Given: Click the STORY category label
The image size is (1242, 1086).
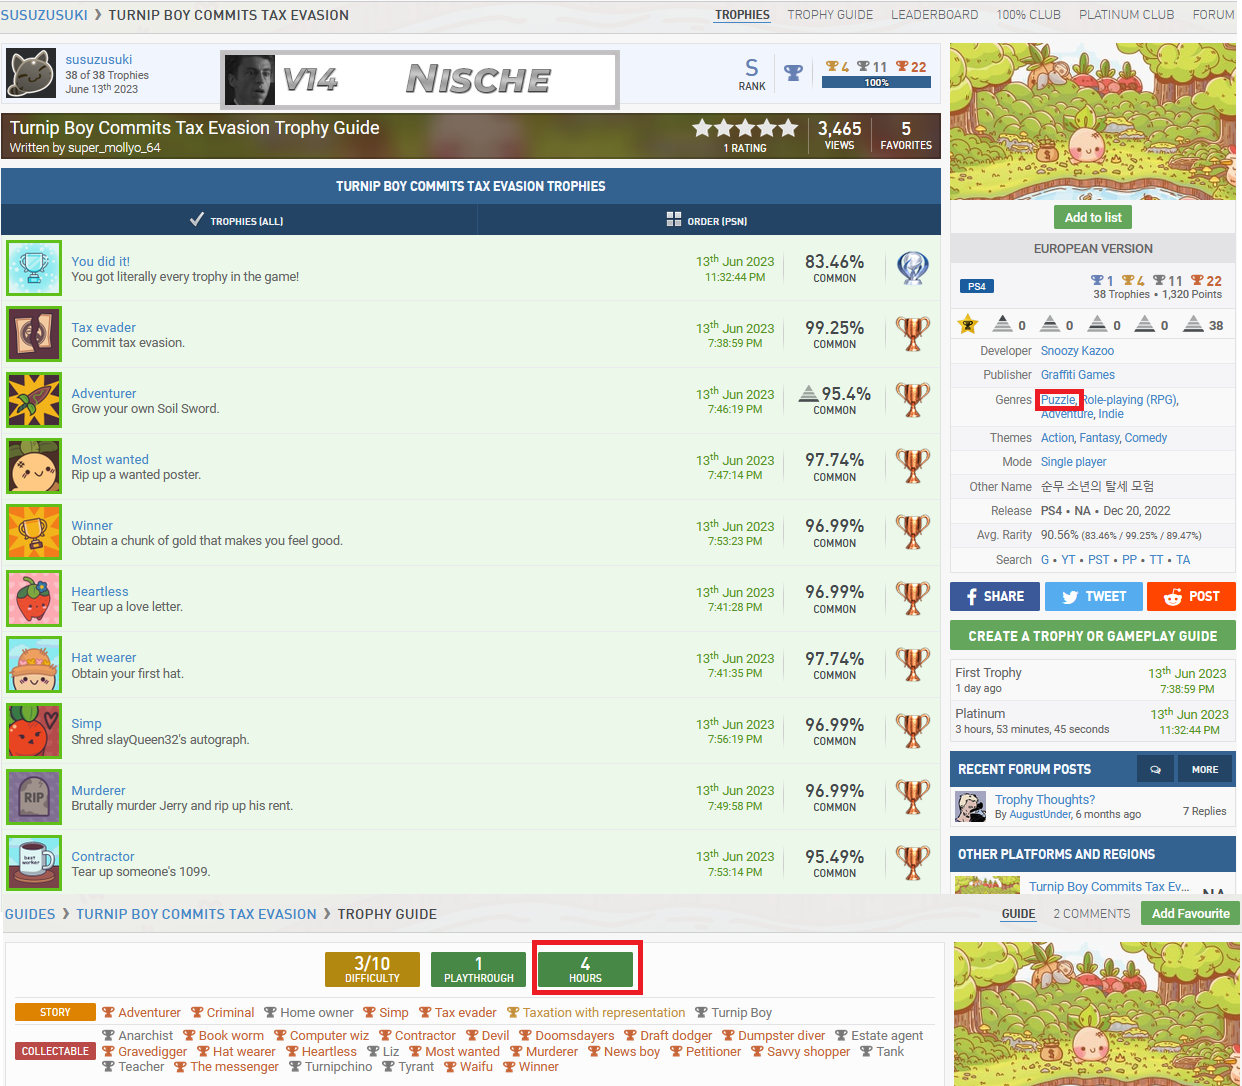Looking at the screenshot, I should [x=55, y=1013].
